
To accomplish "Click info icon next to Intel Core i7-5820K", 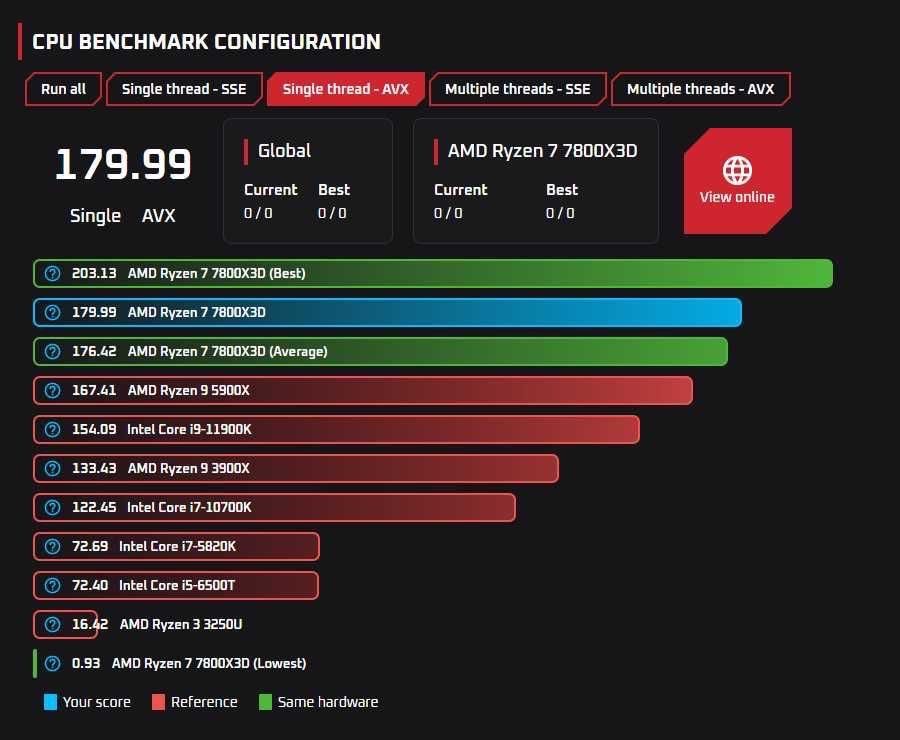I will coord(52,547).
